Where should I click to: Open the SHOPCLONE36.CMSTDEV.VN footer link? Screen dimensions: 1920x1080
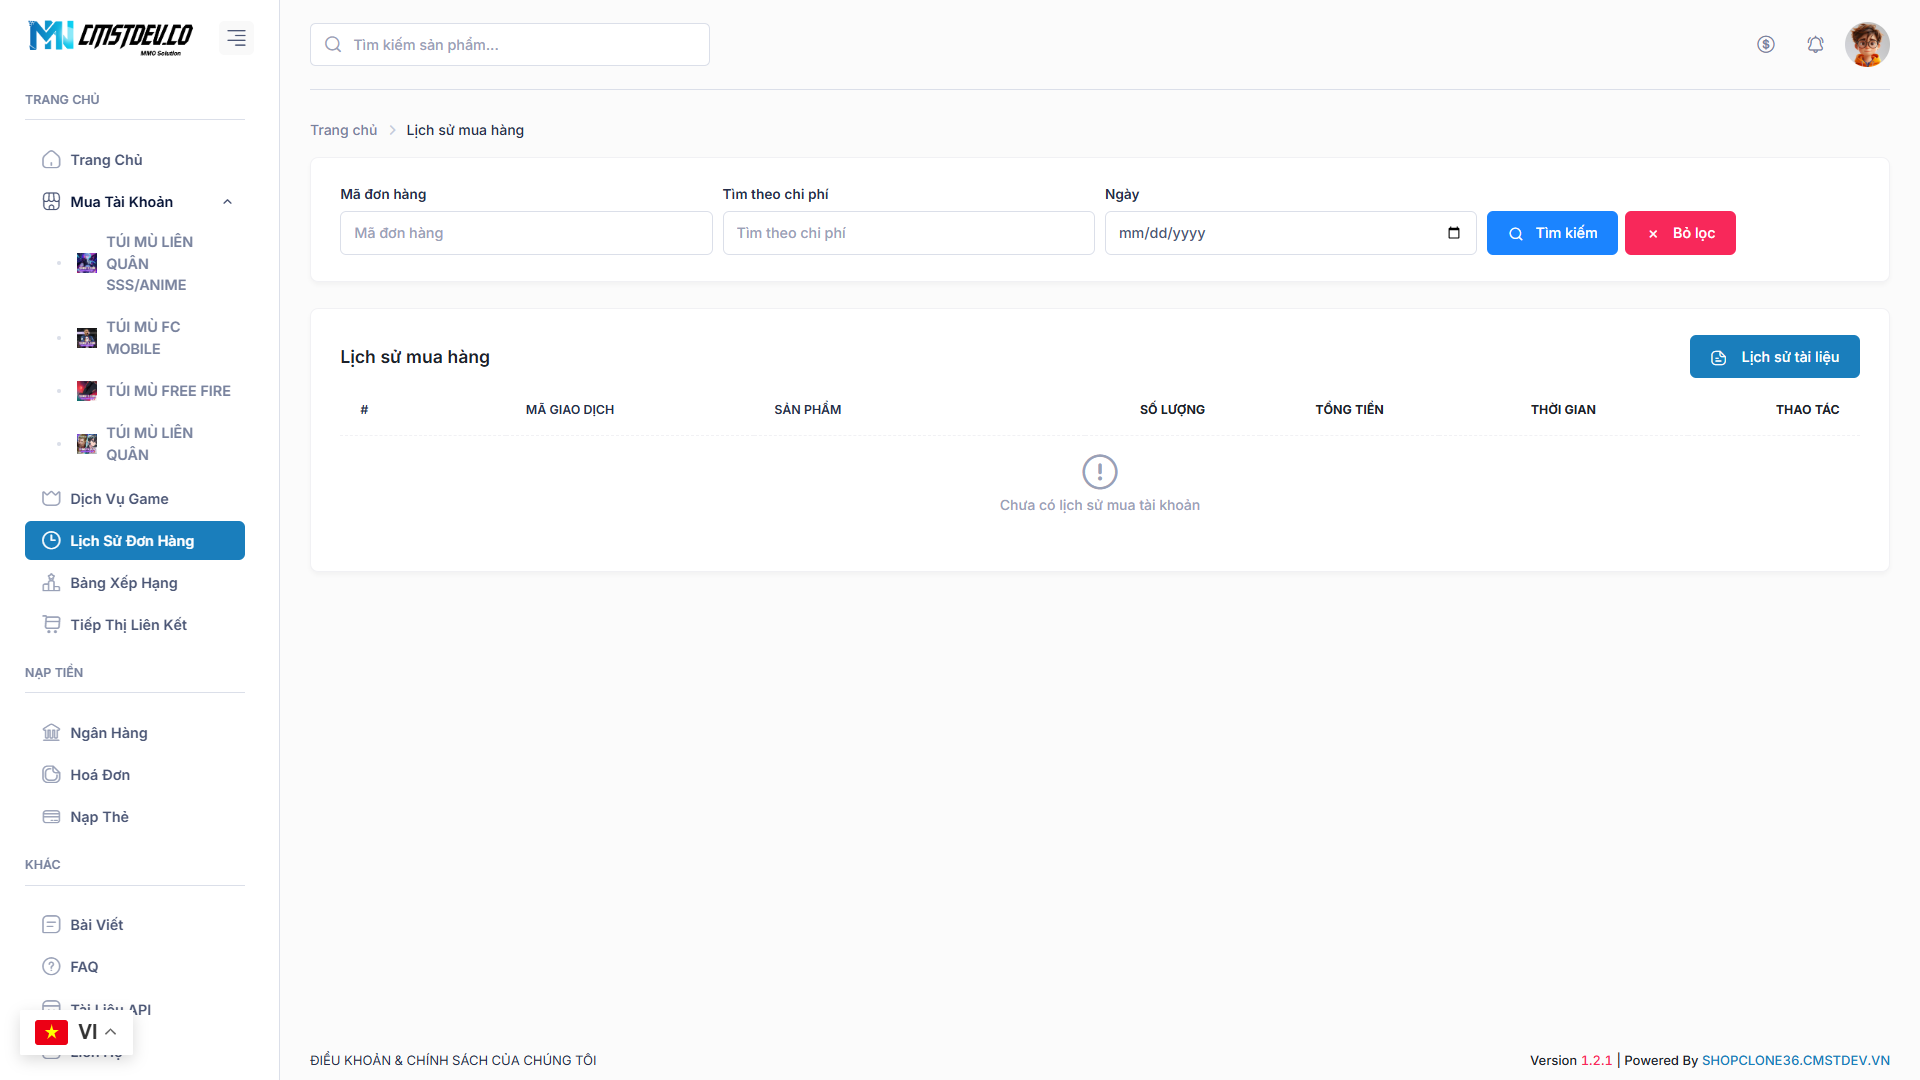coord(1795,1060)
